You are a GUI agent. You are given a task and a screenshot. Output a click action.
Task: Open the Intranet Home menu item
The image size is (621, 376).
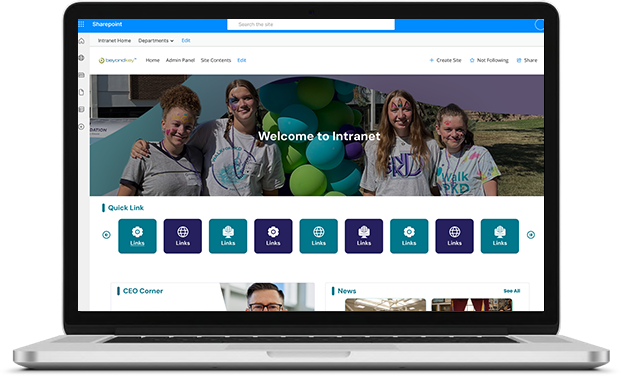[x=114, y=40]
